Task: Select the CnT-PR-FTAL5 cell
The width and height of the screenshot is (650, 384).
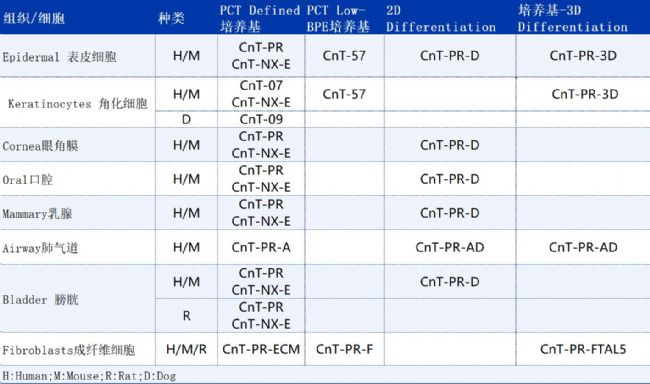Action: pyautogui.click(x=583, y=349)
